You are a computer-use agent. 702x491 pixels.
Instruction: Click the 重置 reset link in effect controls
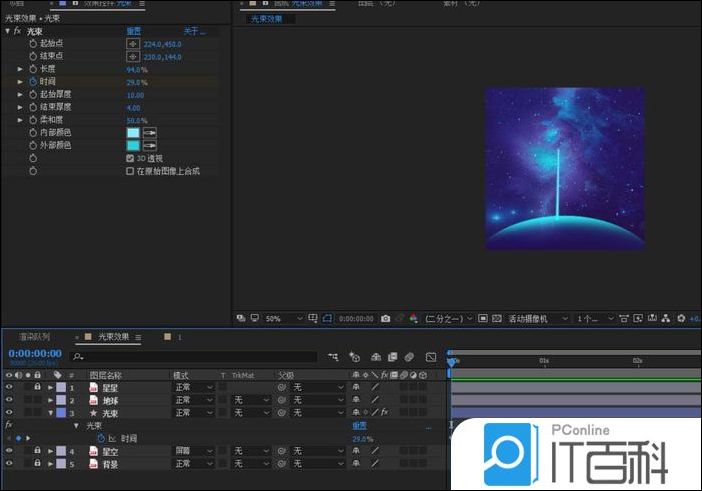pos(133,31)
